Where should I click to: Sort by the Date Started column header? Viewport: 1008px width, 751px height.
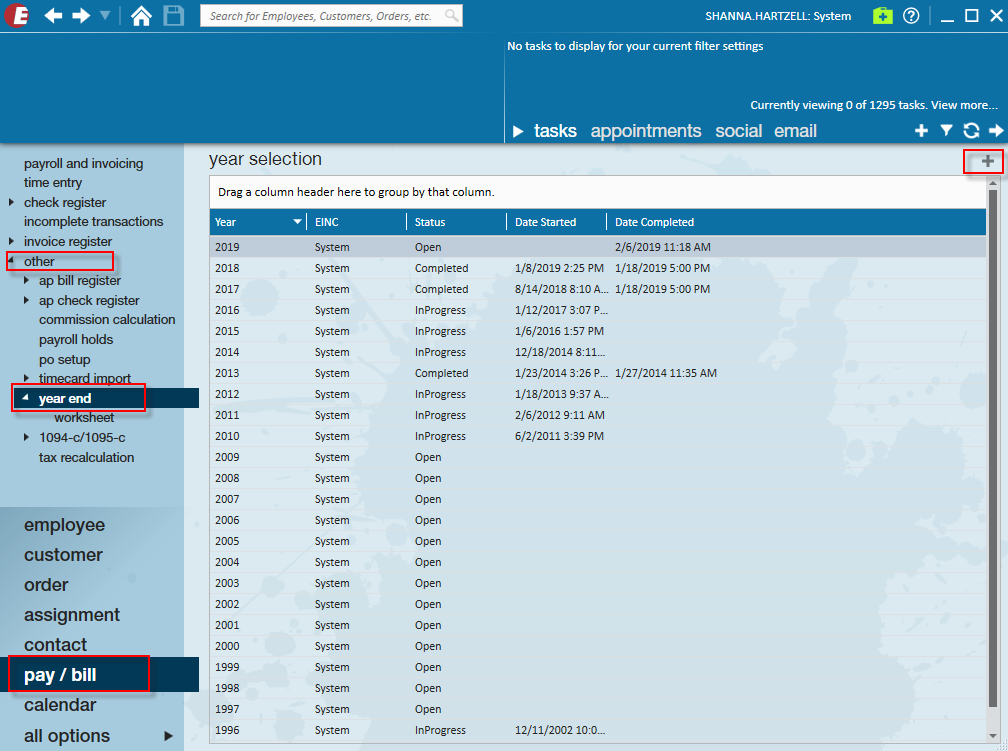[x=545, y=222]
